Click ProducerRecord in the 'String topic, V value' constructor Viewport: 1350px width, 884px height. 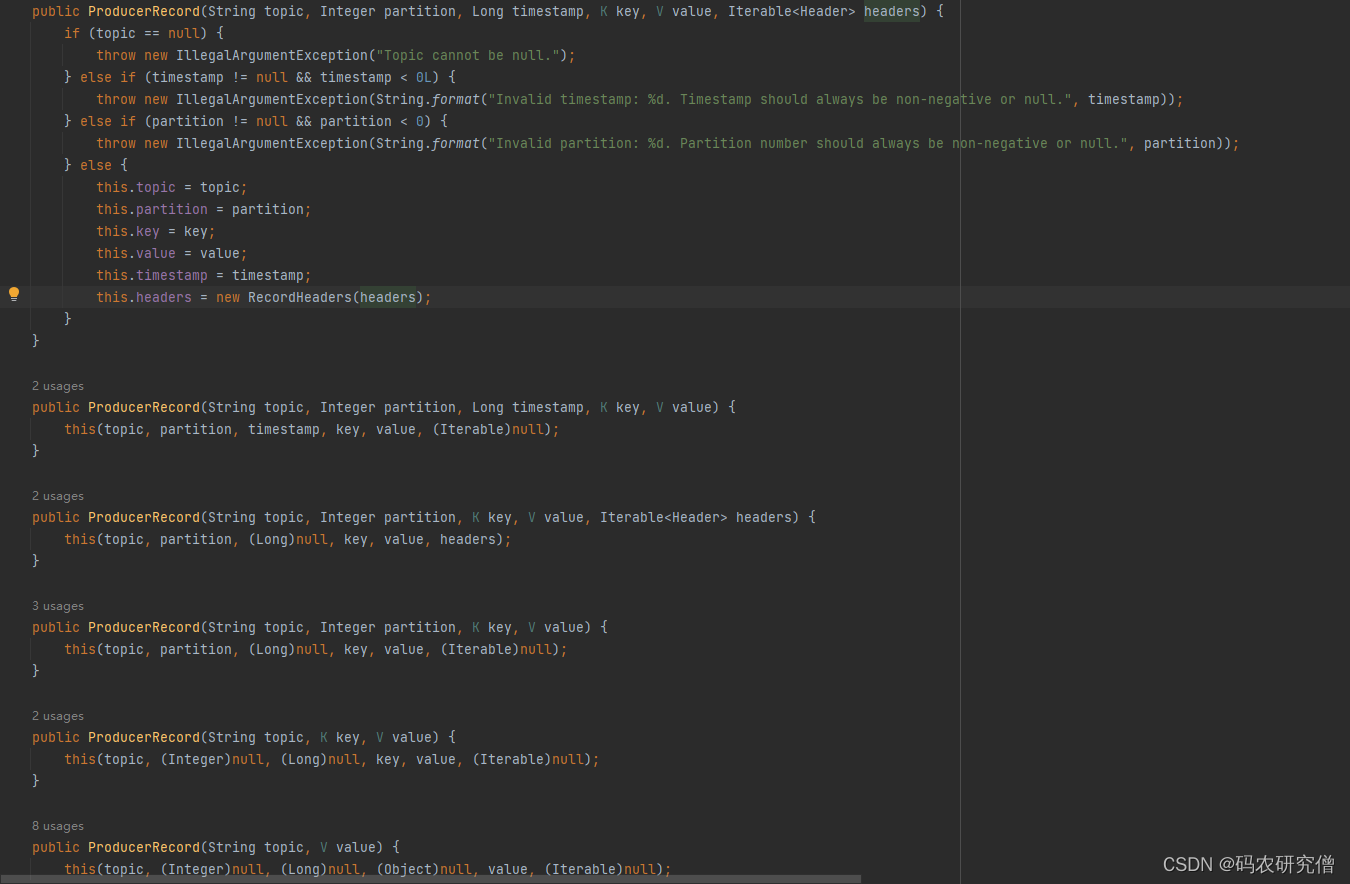click(x=144, y=847)
